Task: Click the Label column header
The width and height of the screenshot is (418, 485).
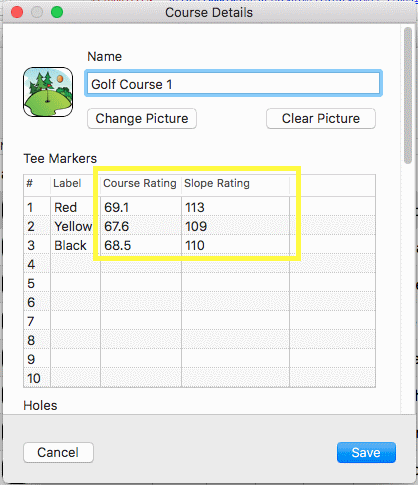Action: [75, 183]
